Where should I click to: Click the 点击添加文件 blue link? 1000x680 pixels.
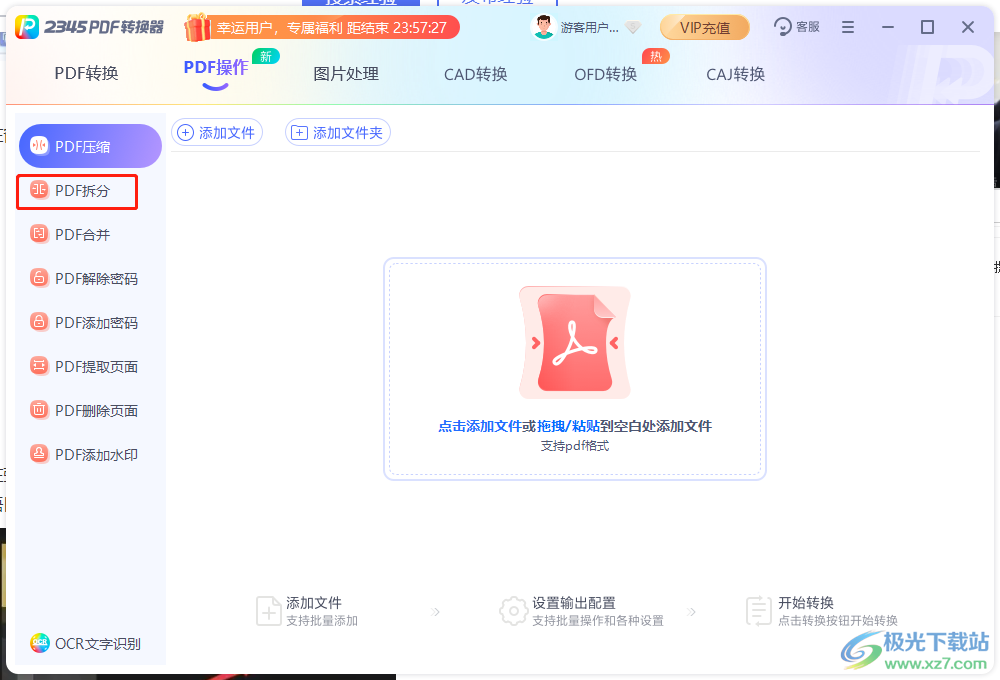click(x=480, y=426)
